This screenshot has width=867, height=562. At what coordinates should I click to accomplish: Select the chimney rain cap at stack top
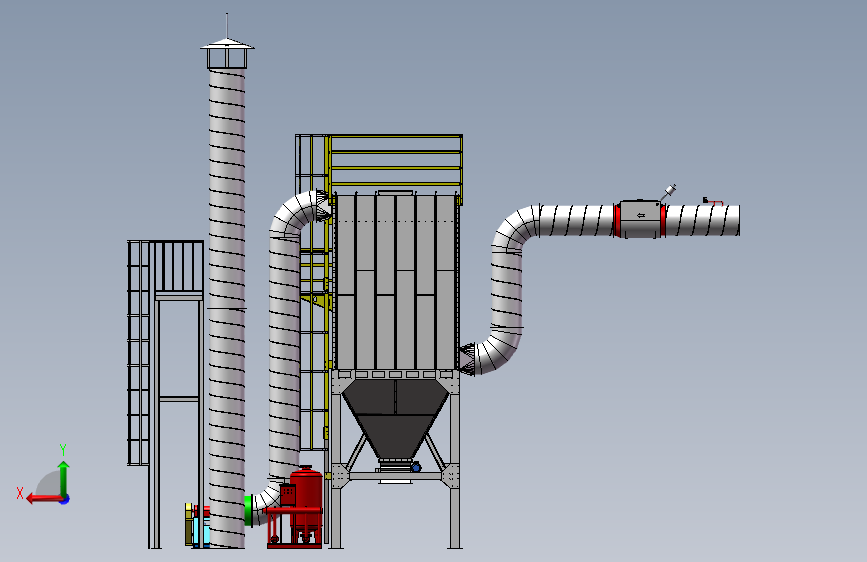click(227, 53)
